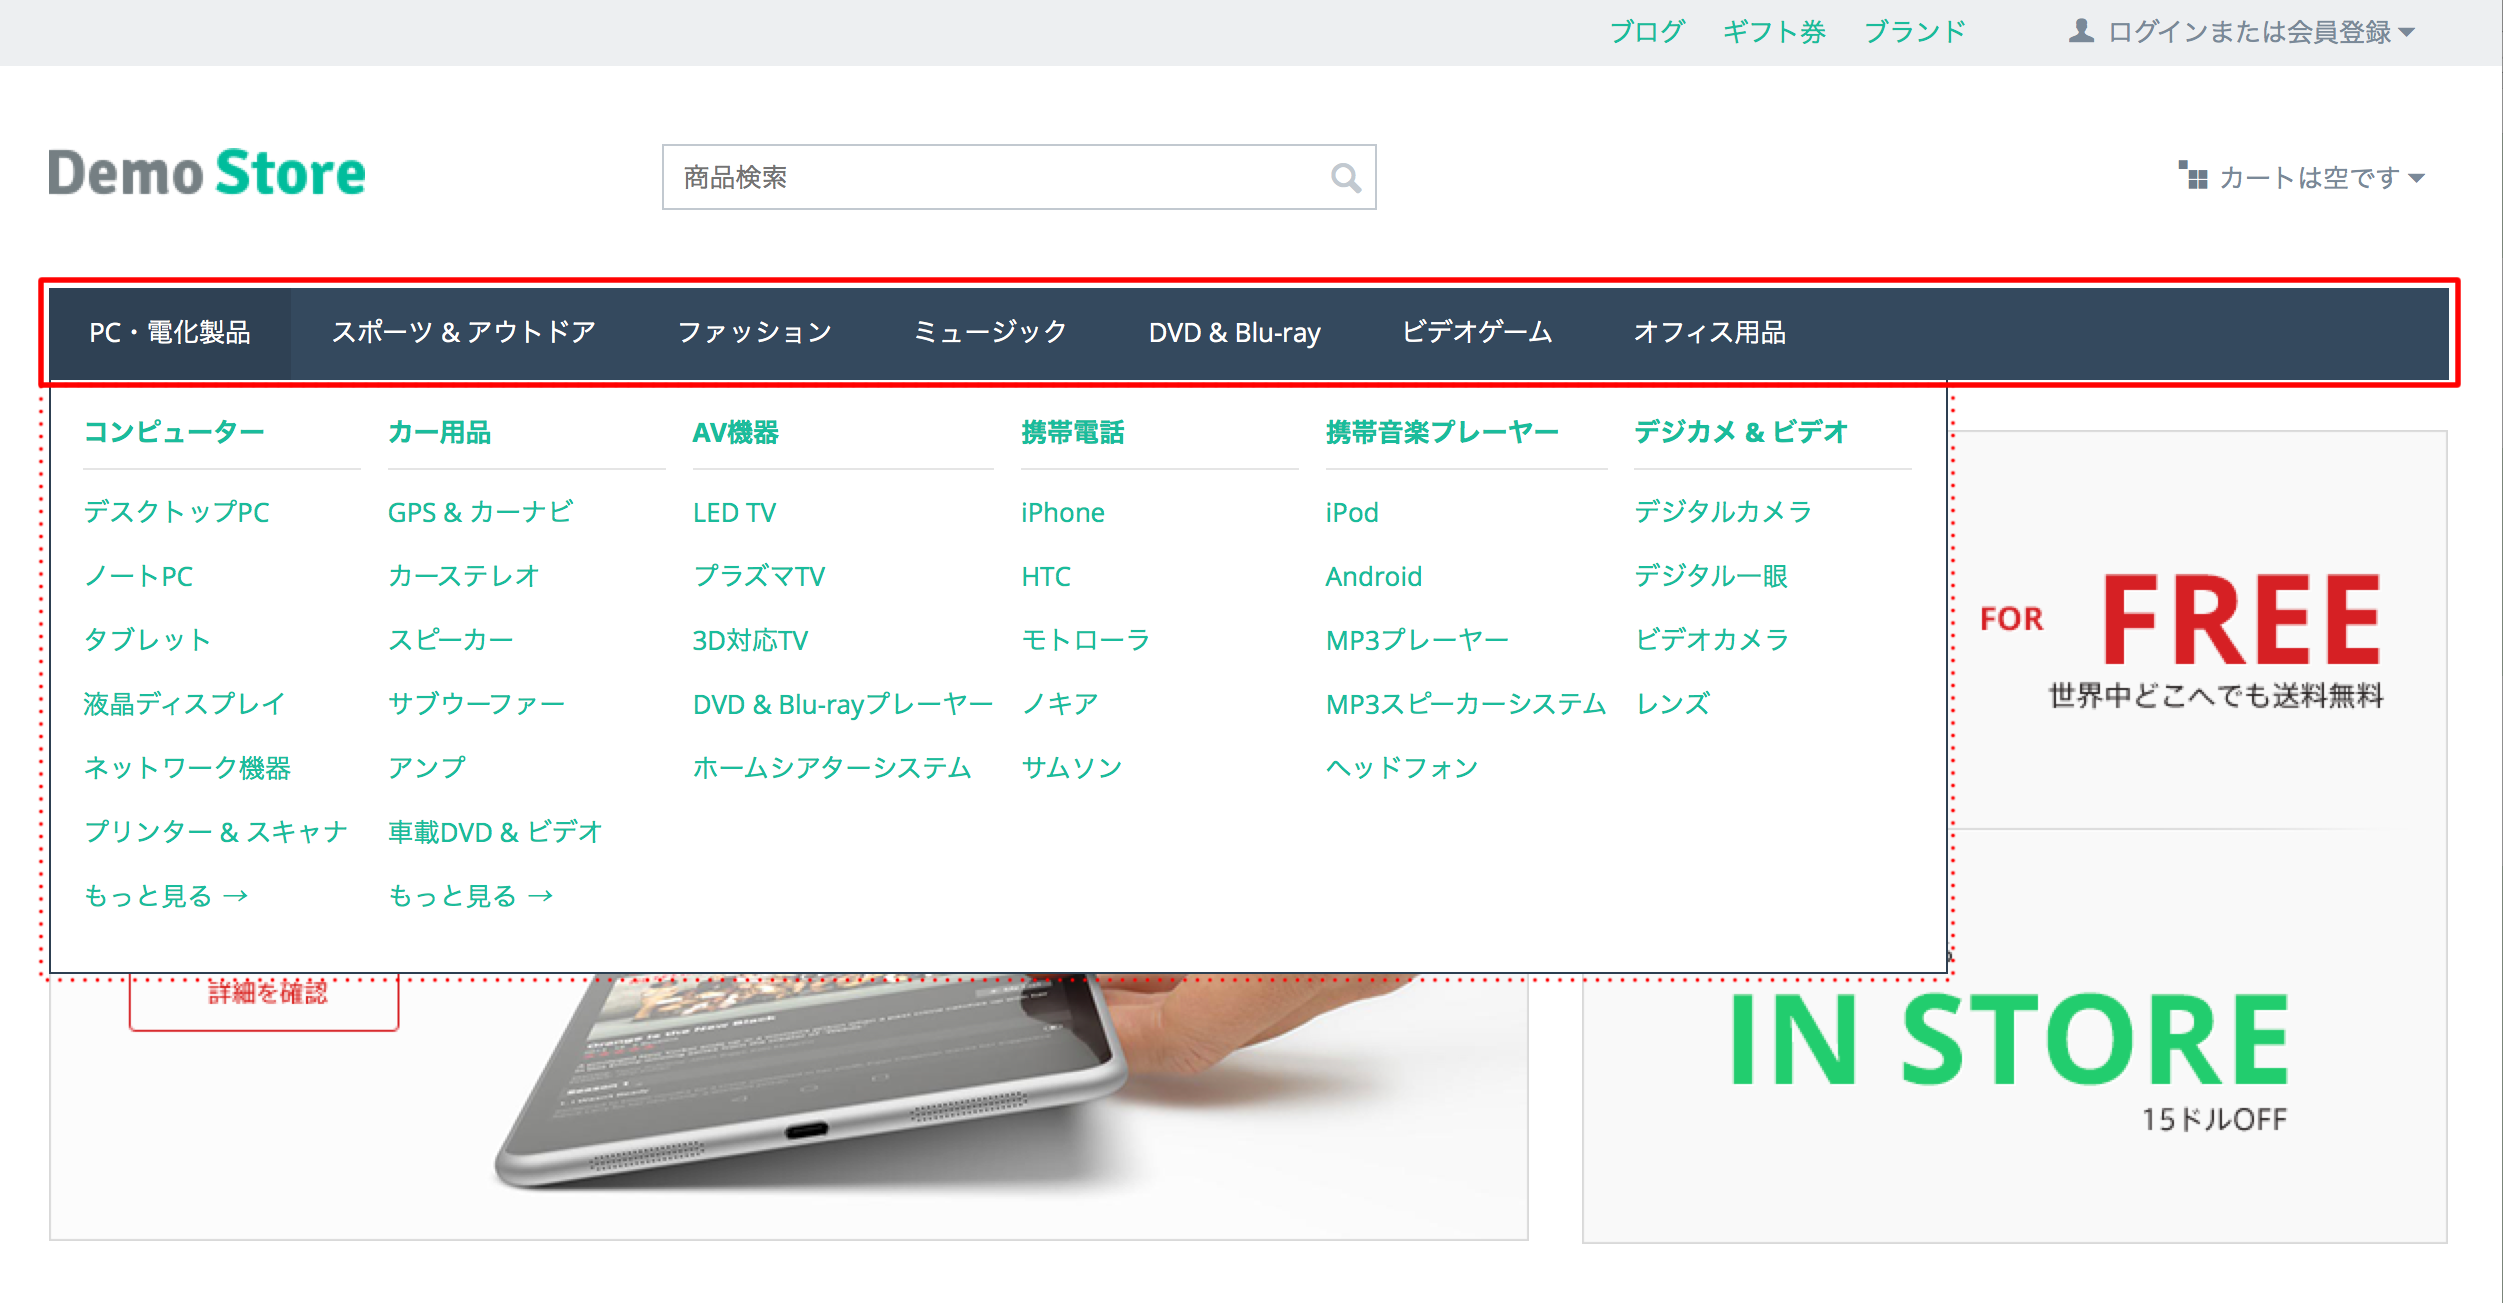Viewport: 2503px width, 1303px height.
Task: Select the ファッション menu
Action: tap(755, 333)
